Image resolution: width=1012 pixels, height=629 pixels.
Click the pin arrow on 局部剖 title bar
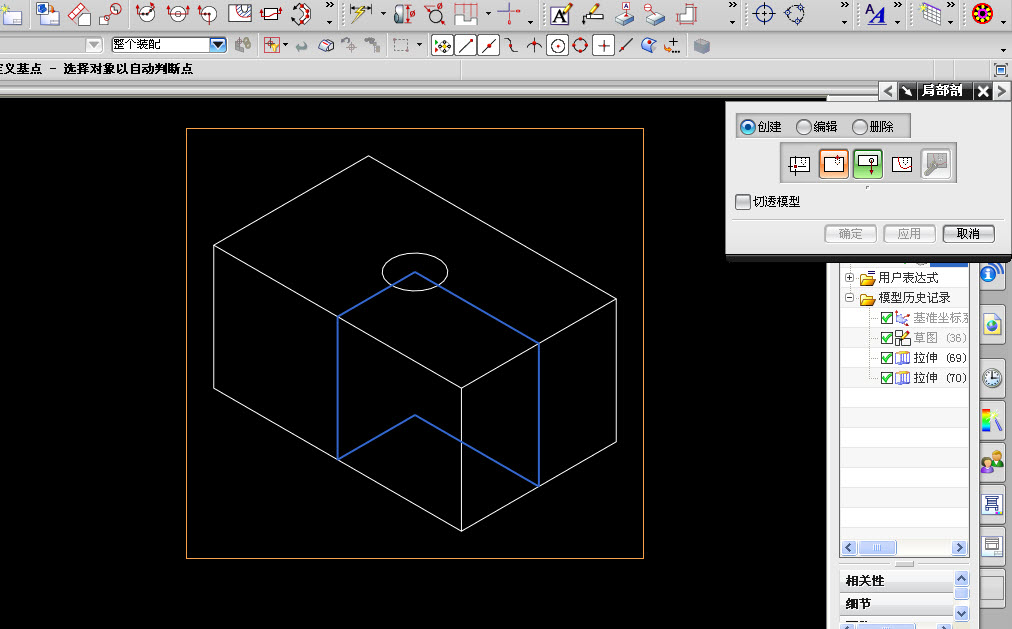coord(907,91)
